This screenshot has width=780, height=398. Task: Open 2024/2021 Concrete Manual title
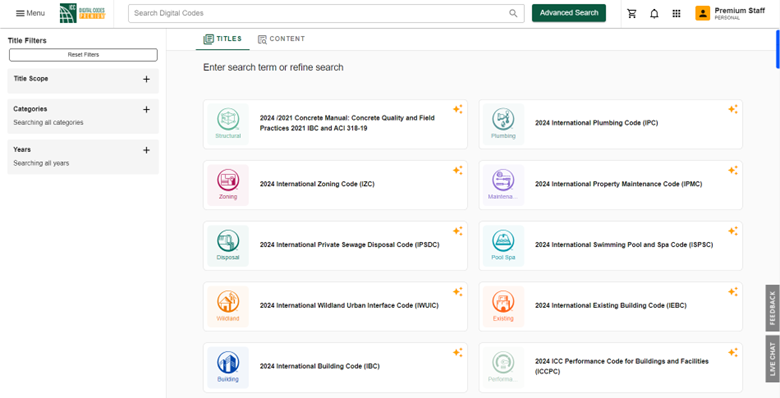coord(347,123)
